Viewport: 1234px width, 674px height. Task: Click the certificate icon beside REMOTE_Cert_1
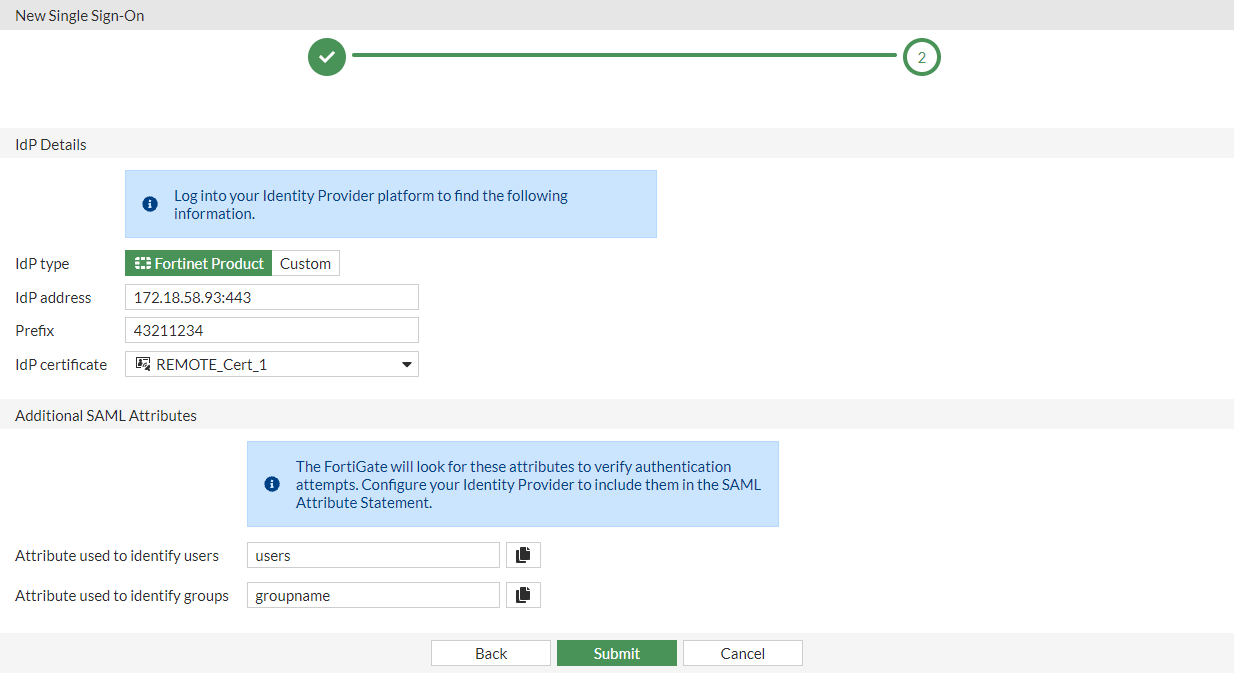(142, 364)
